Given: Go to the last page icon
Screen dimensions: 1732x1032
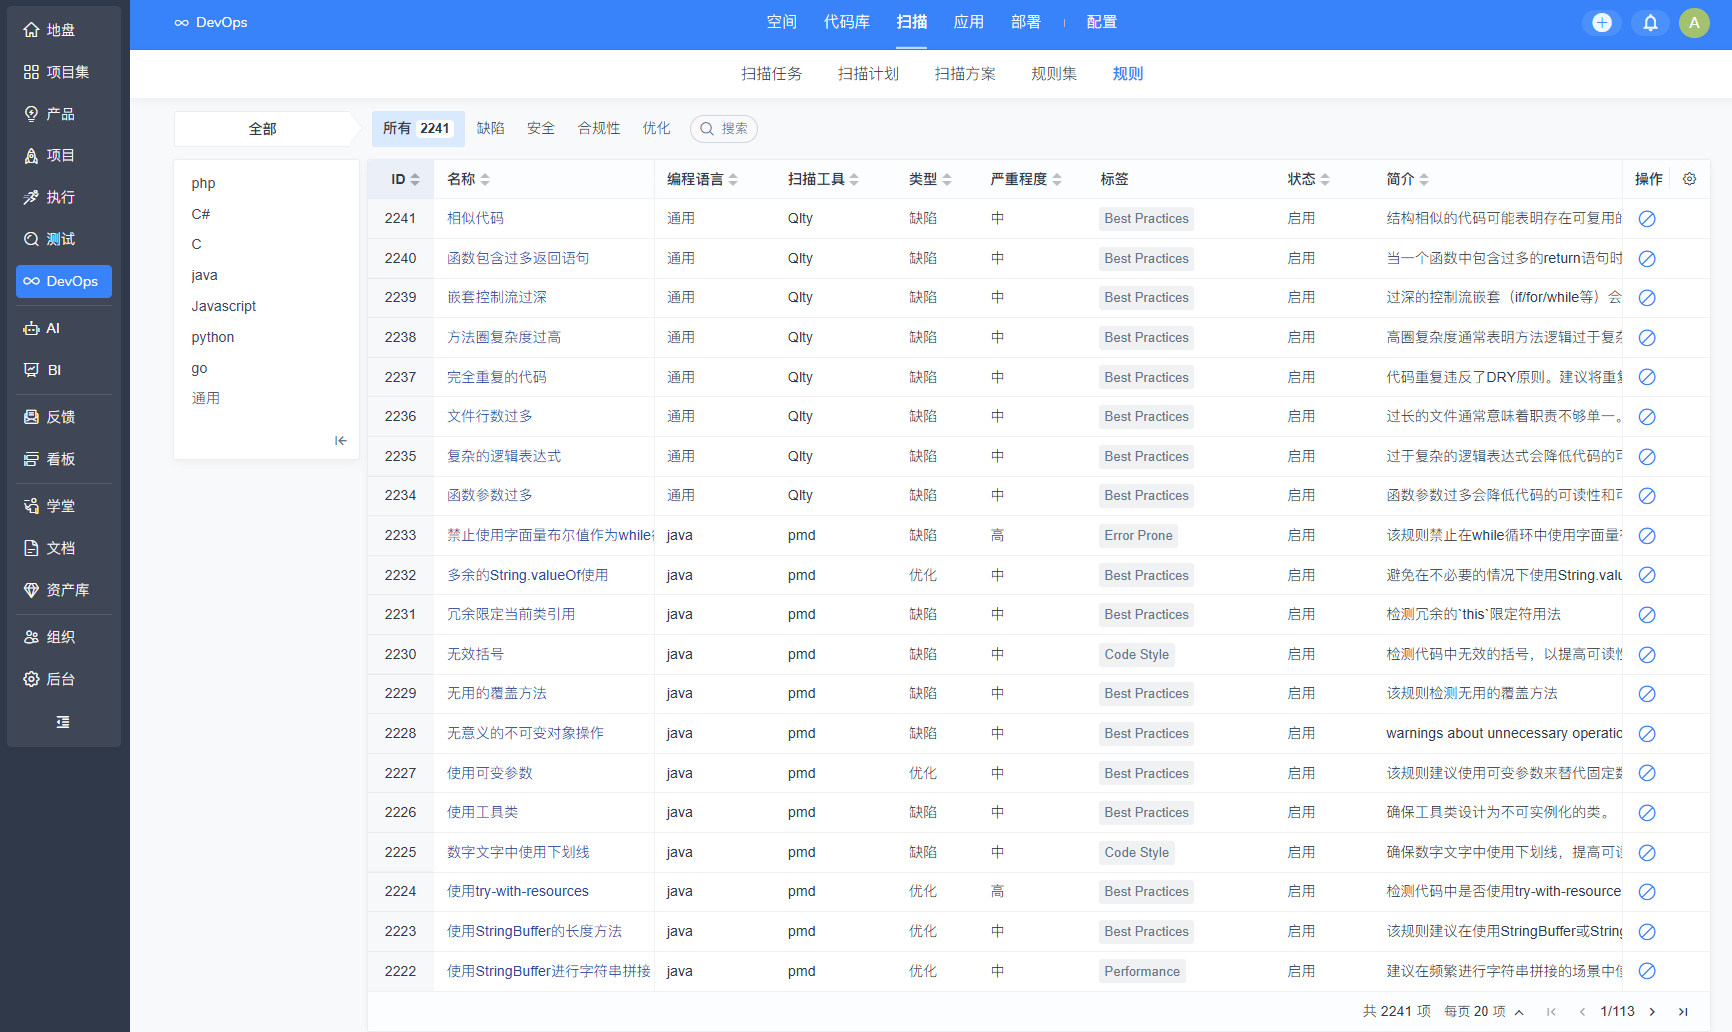Looking at the screenshot, I should (1683, 1012).
